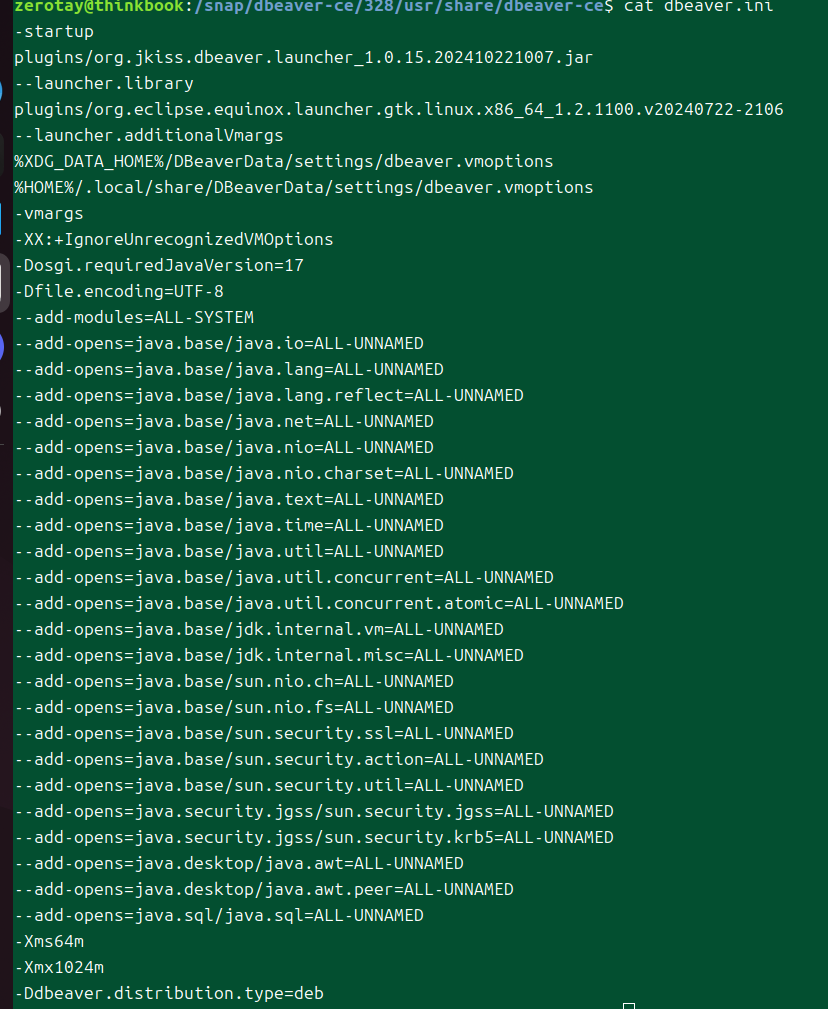Click the -Ddbeaver.distribution.type=deb line

tap(169, 993)
